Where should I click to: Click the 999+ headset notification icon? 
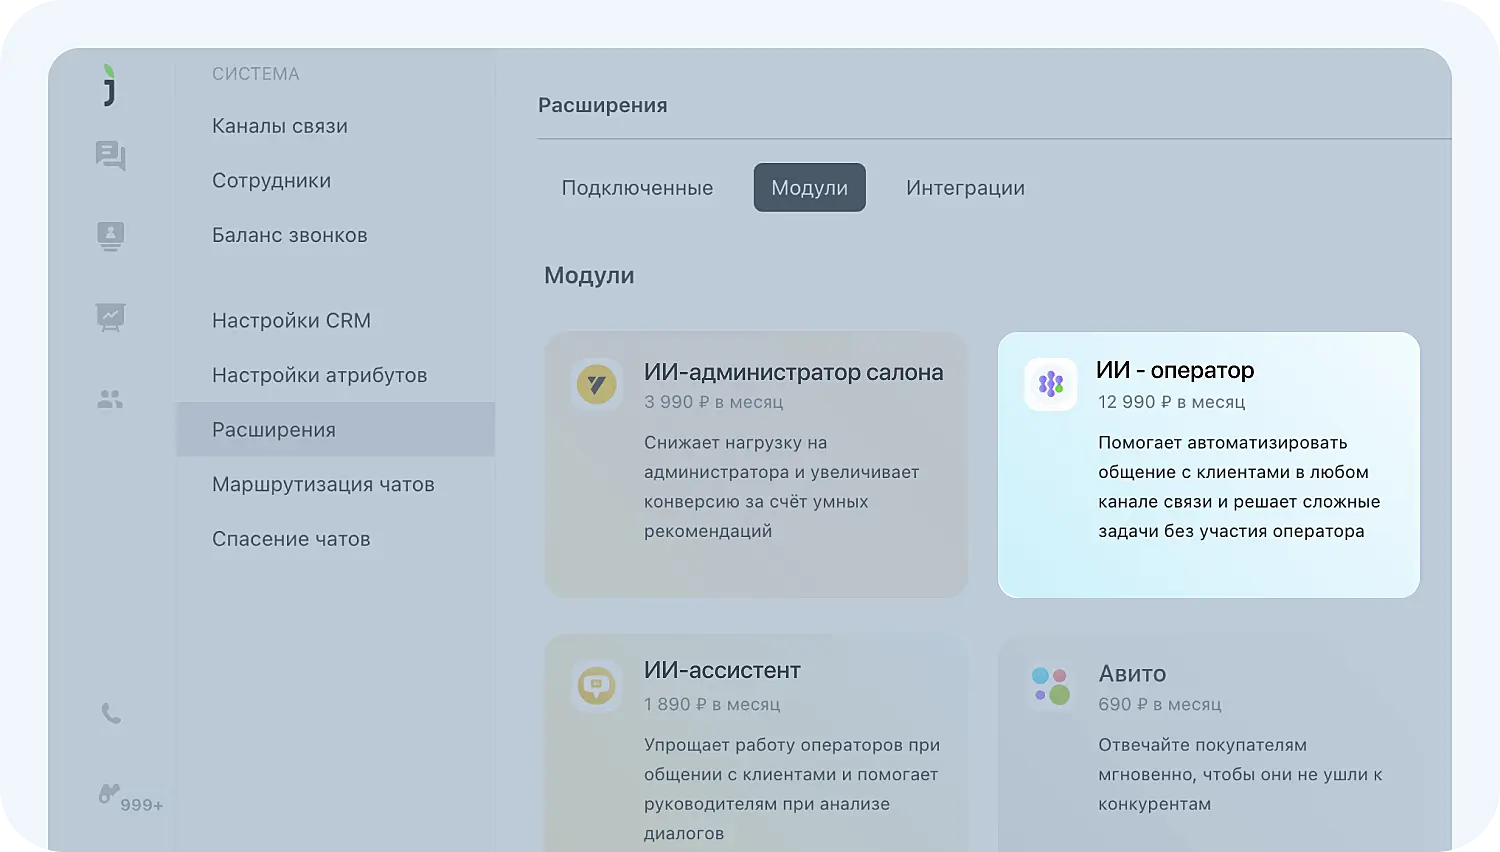[x=110, y=795]
